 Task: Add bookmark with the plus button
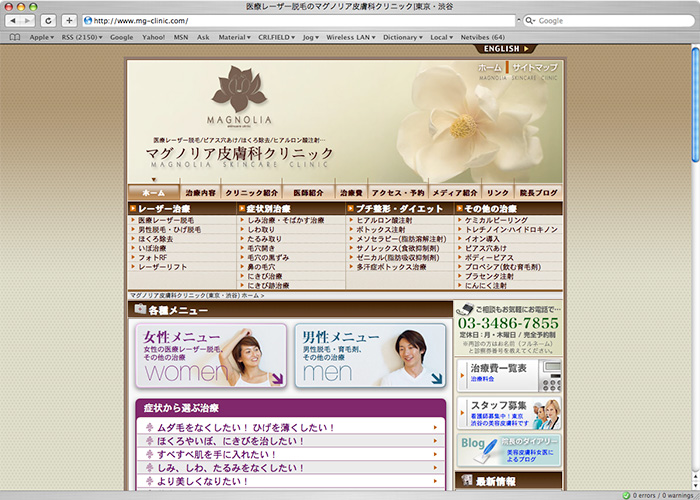(69, 21)
